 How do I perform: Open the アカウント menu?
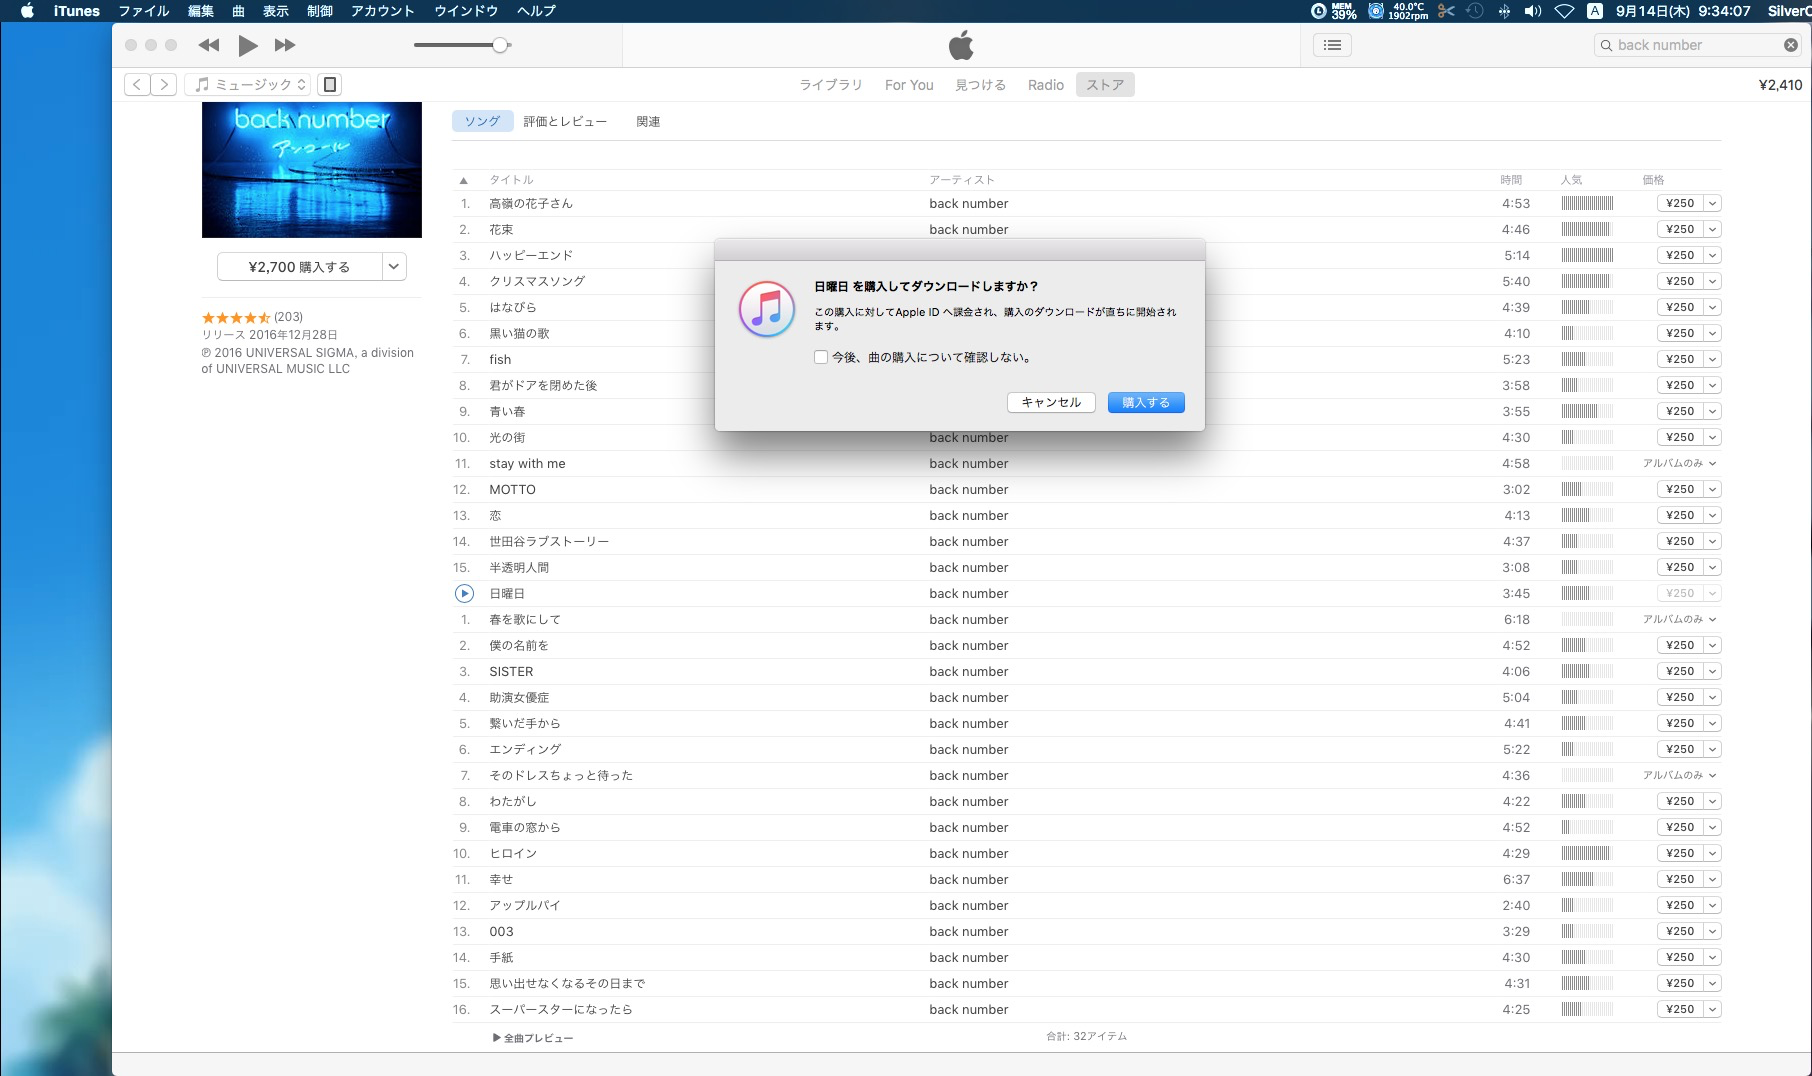[x=382, y=11]
